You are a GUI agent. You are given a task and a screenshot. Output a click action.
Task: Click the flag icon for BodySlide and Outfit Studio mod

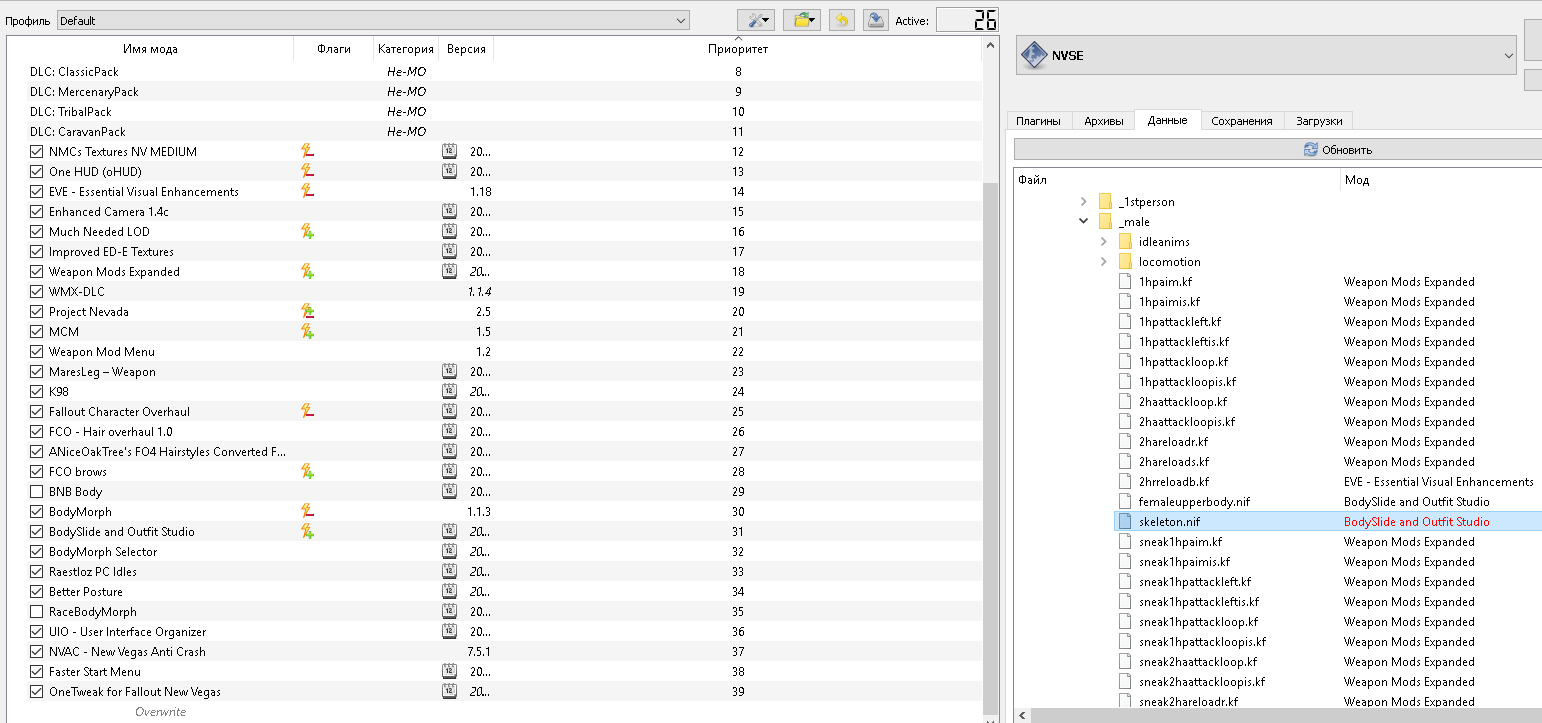[x=308, y=532]
